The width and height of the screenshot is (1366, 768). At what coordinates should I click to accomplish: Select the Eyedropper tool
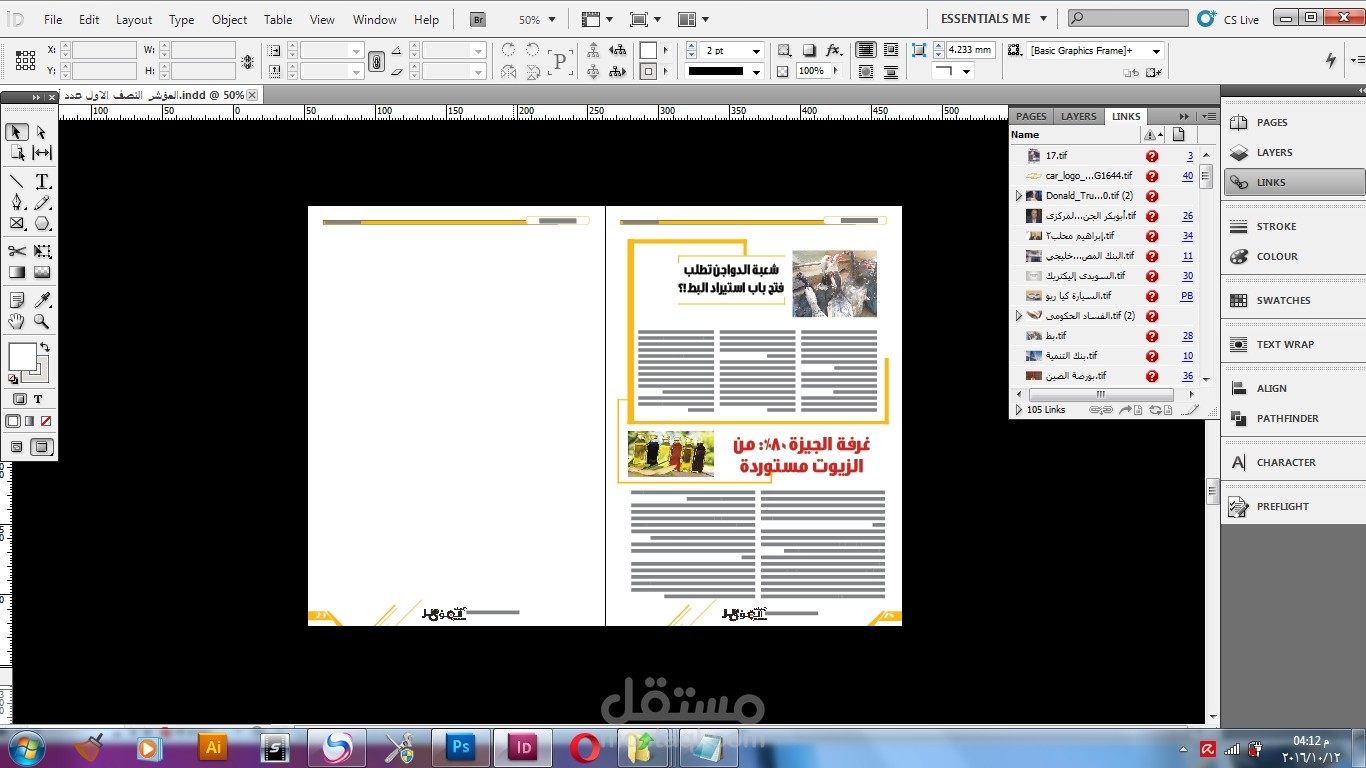(x=42, y=300)
